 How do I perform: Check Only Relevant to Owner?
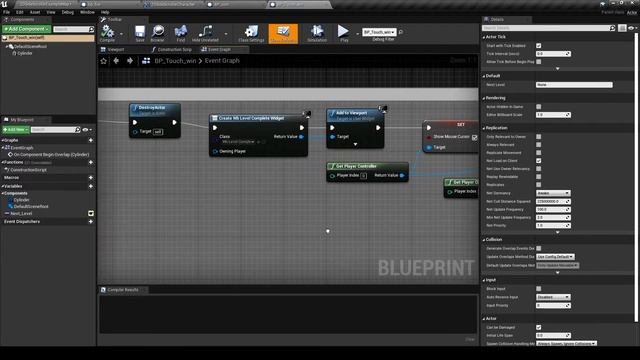[539, 136]
